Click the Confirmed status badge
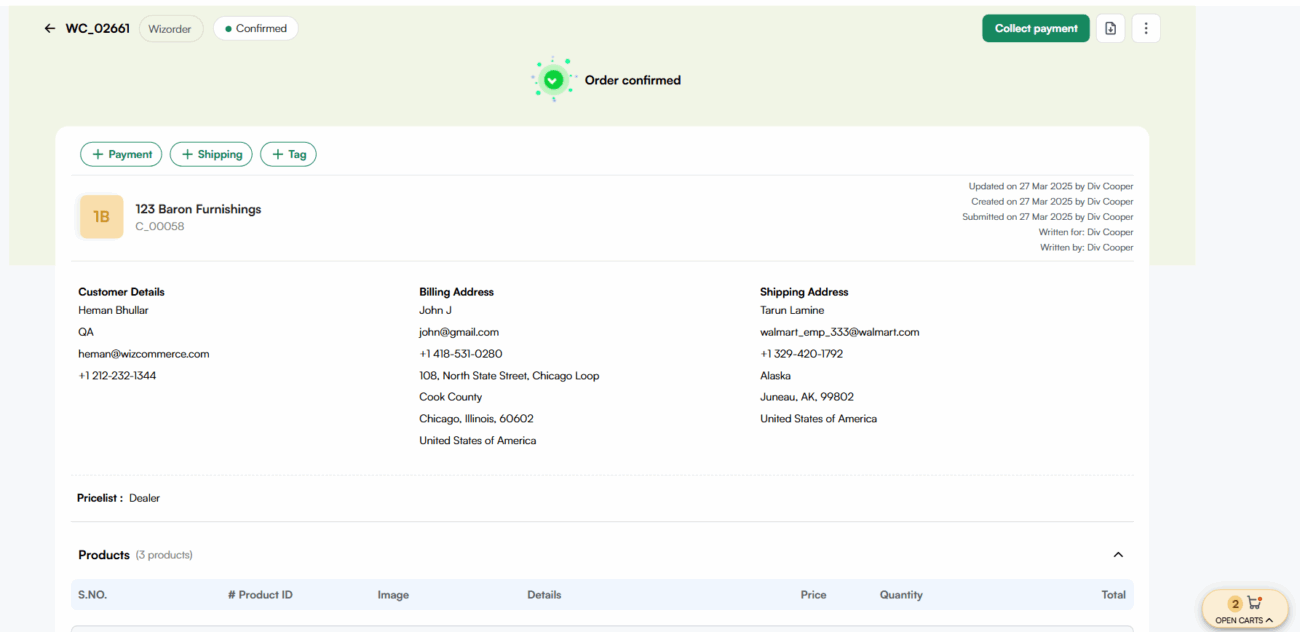This screenshot has width=1300, height=632. [256, 29]
